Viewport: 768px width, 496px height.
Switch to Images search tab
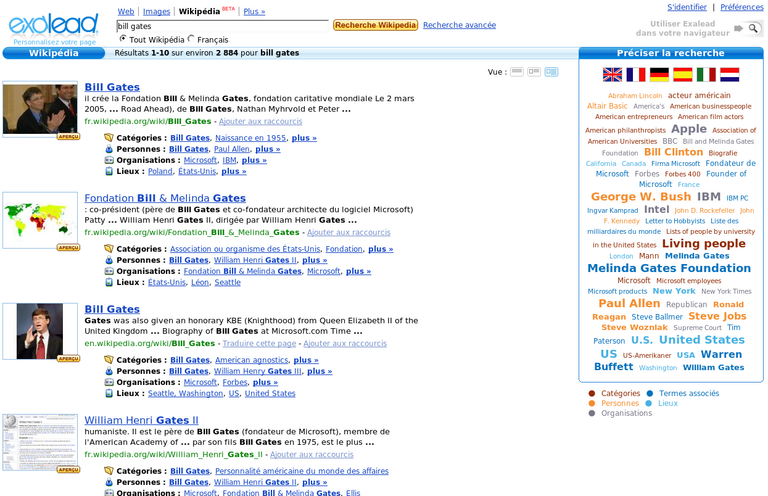pos(157,11)
